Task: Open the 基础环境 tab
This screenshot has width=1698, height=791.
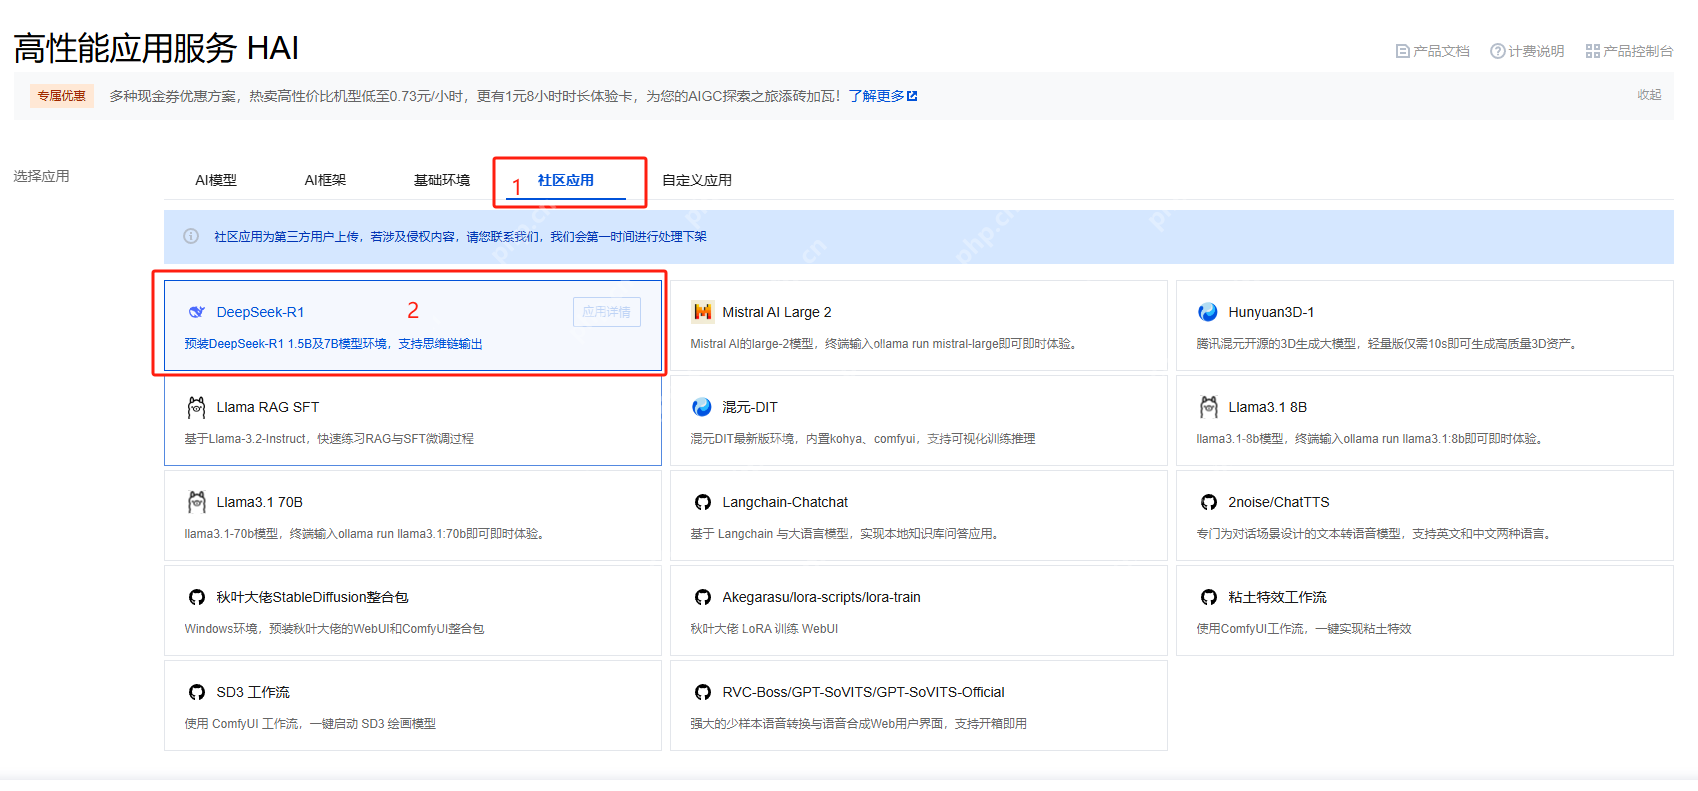Action: tap(442, 180)
